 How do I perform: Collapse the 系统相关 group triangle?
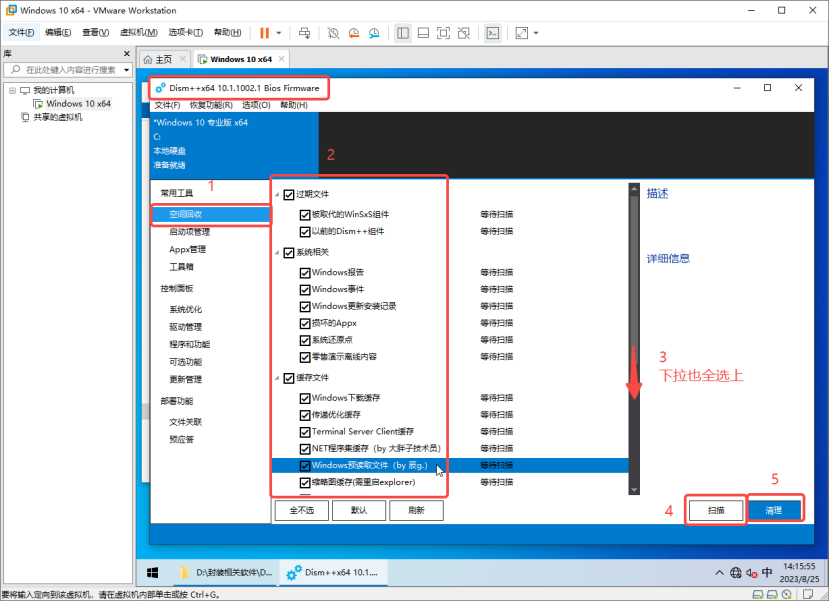[277, 253]
